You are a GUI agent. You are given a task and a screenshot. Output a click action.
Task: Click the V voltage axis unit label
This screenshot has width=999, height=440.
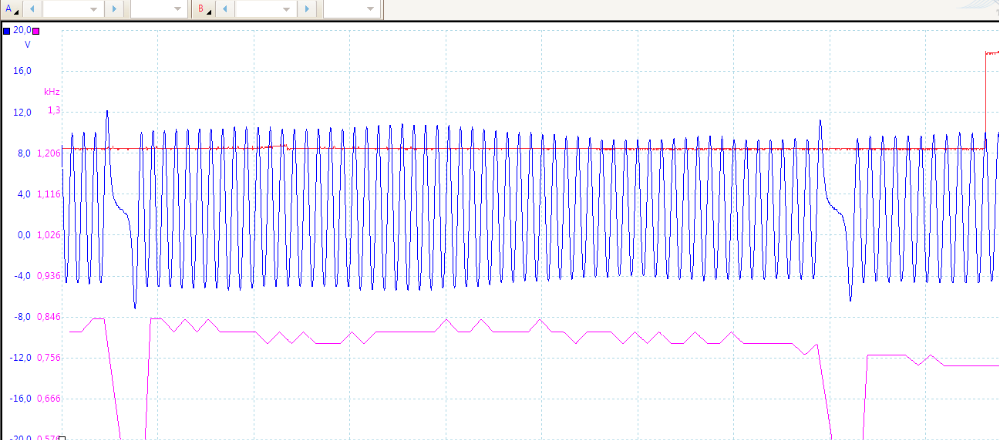(27, 46)
